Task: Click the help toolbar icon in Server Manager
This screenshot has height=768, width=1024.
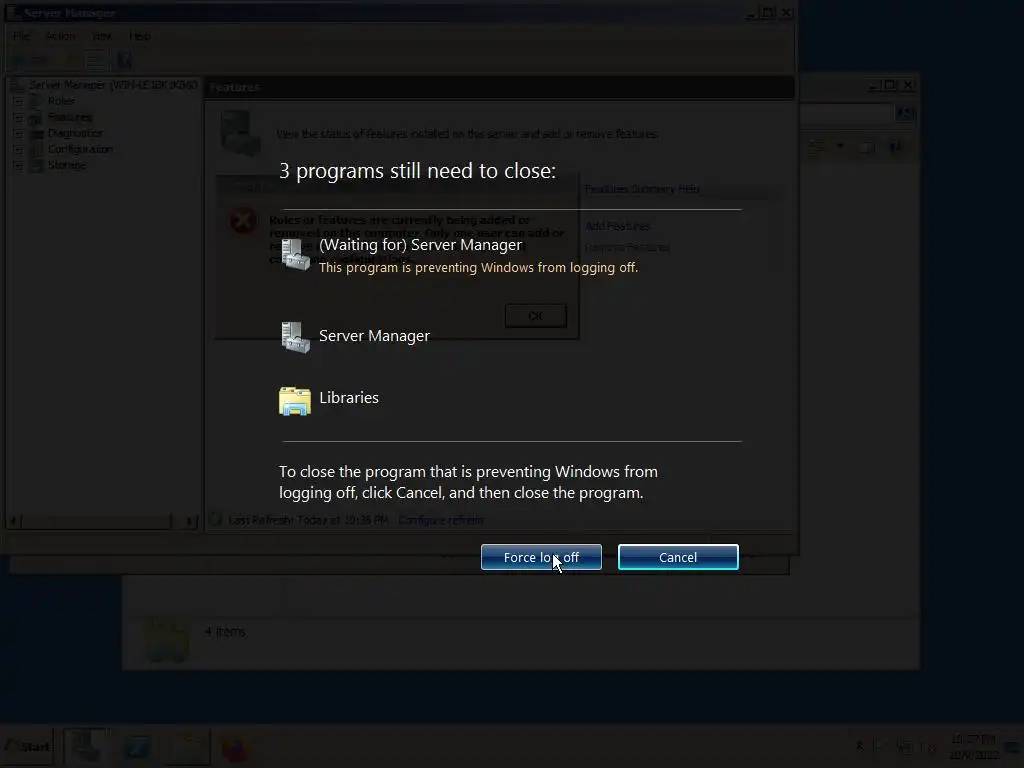Action: click(124, 61)
